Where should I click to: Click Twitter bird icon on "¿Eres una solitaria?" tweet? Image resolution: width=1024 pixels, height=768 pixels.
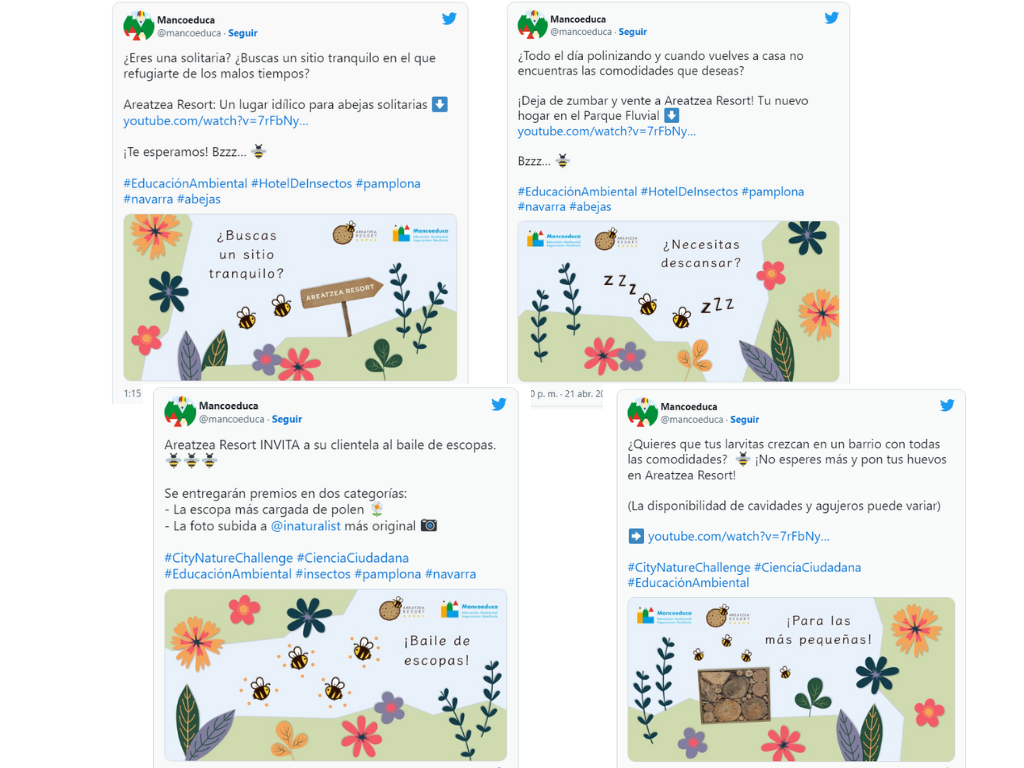(x=449, y=19)
